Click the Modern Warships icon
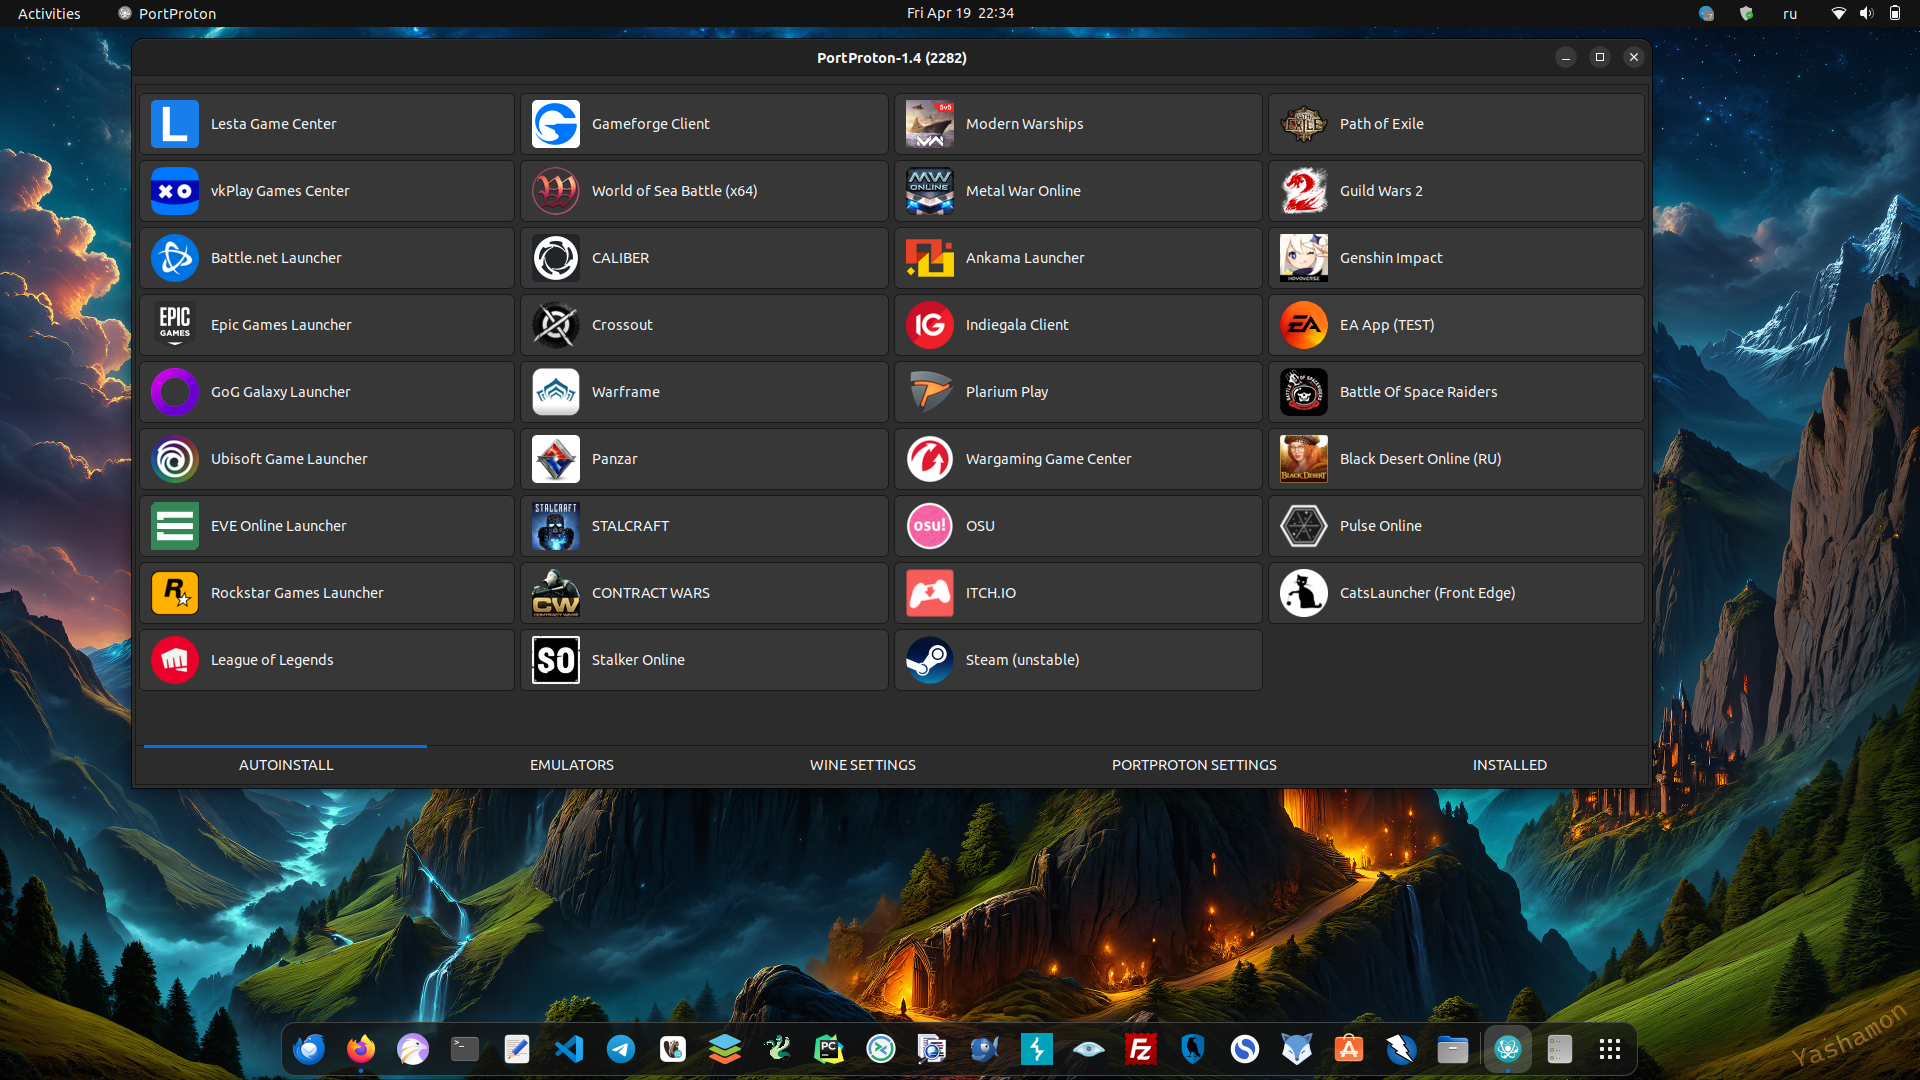The image size is (1920, 1080). click(x=930, y=124)
